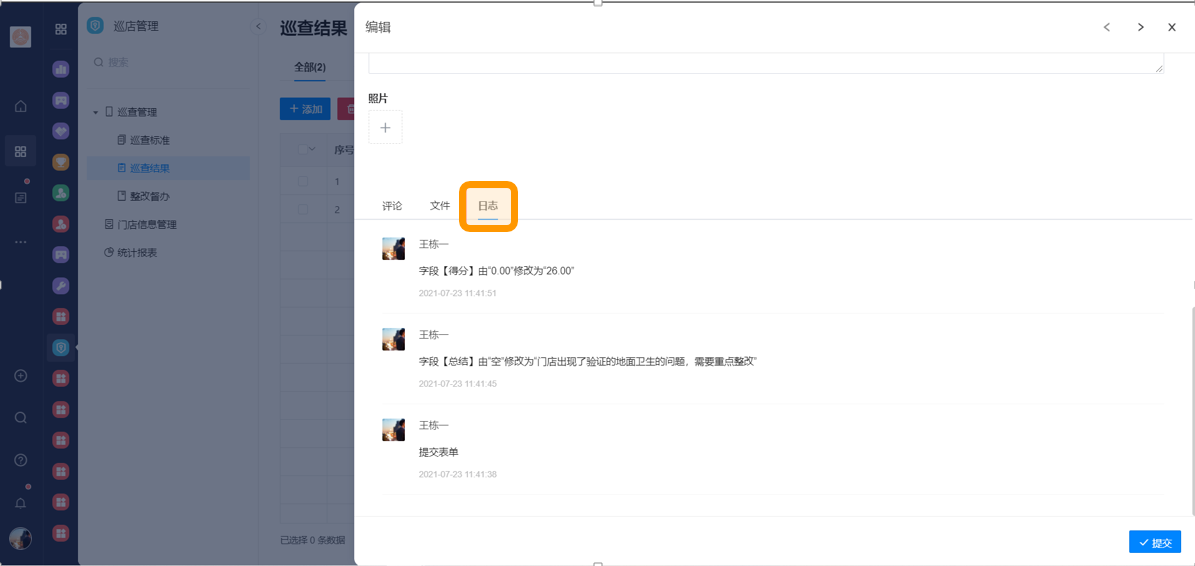
Task: Switch to the 评论 tab
Action: coord(392,206)
